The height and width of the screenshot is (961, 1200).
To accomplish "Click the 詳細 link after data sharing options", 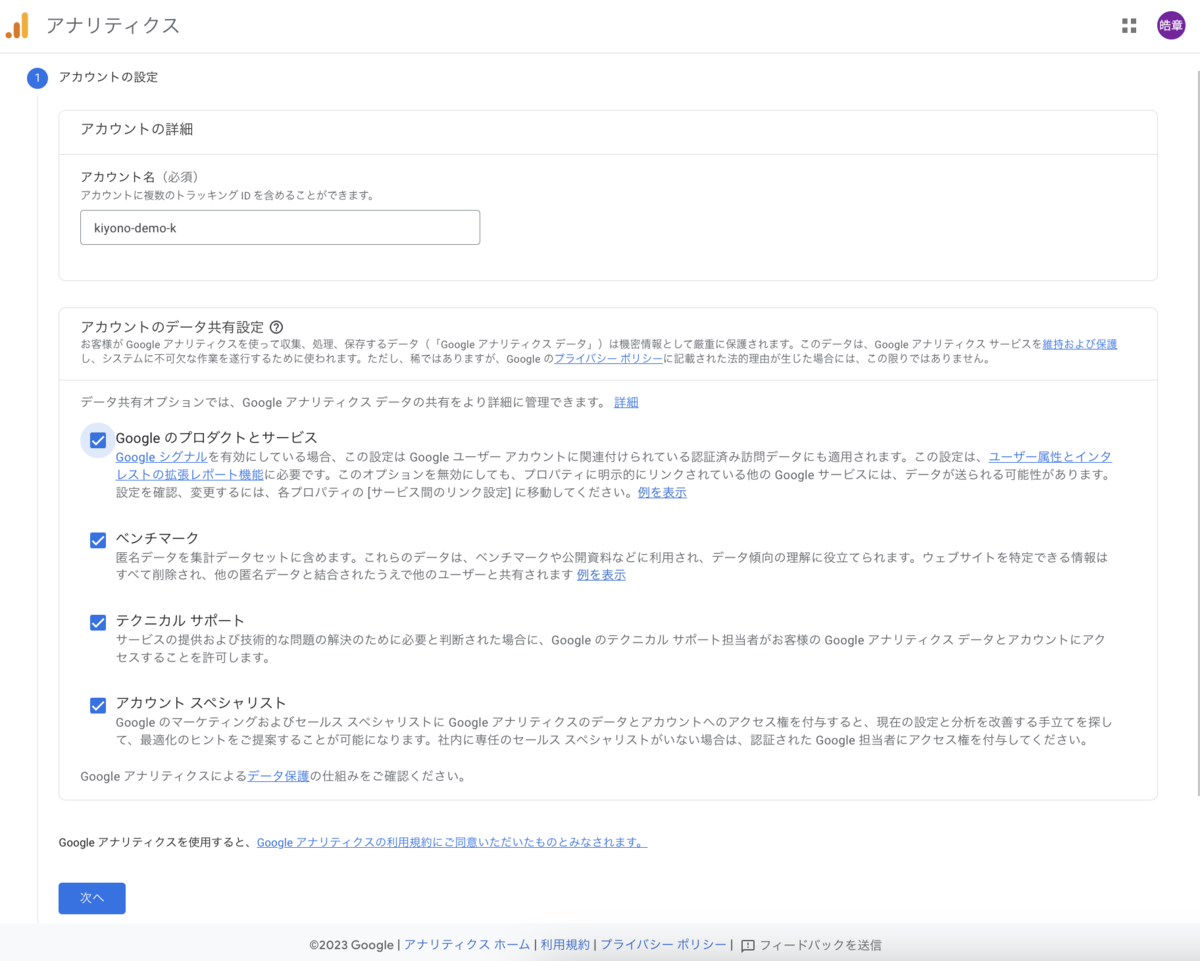I will tap(626, 403).
